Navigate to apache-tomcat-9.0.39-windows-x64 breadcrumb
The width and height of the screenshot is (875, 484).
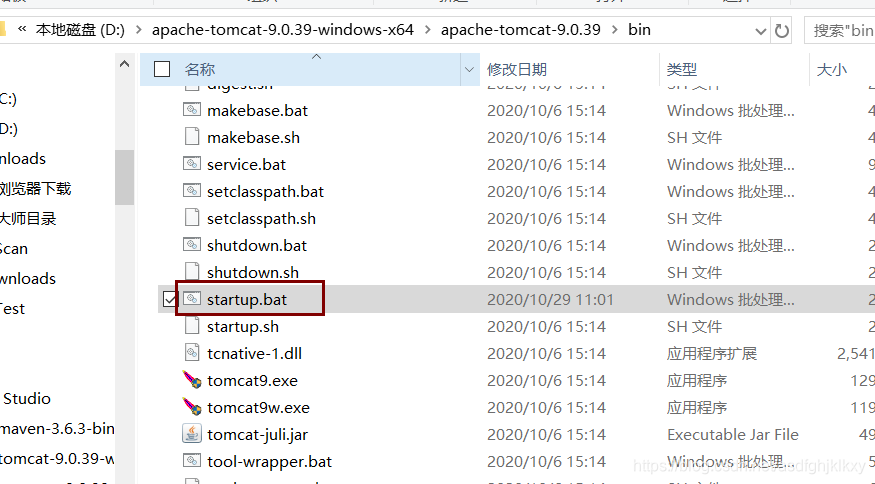(283, 30)
